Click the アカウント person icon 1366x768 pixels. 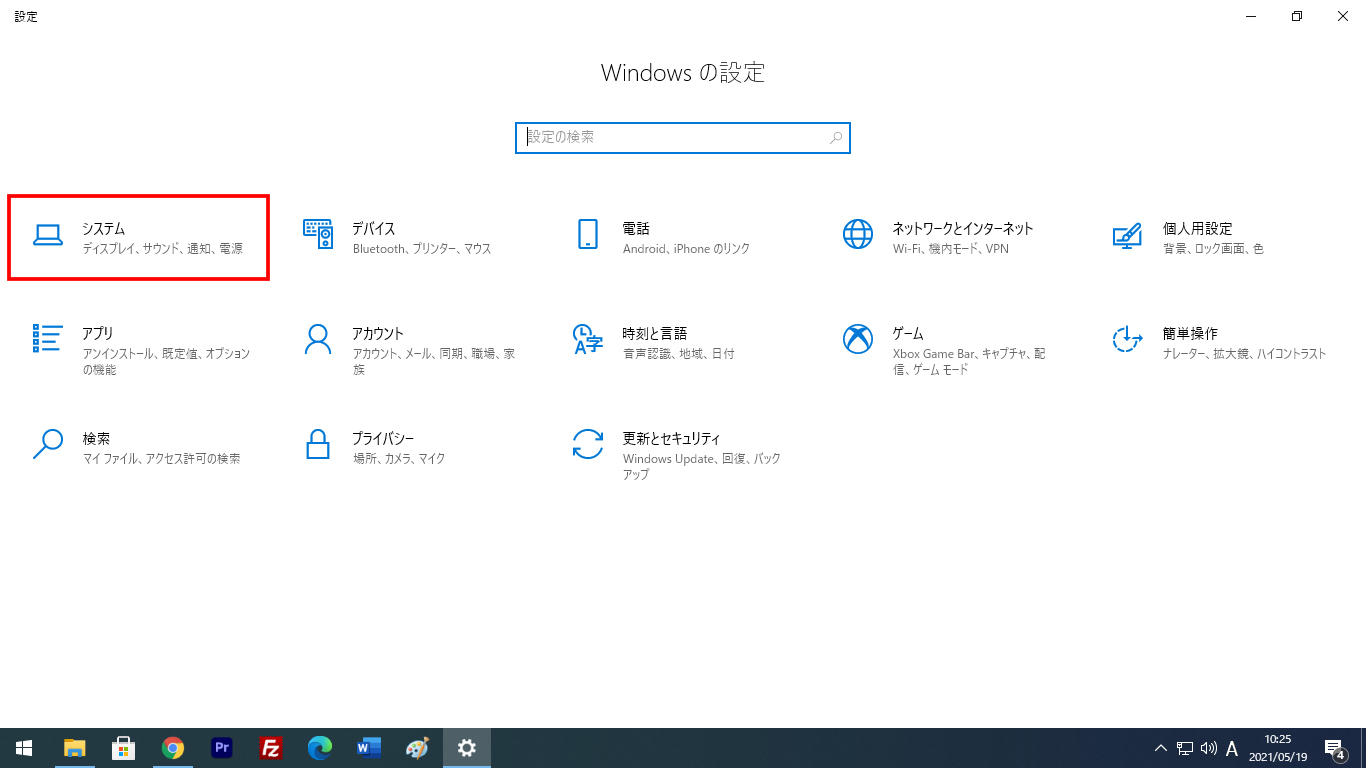click(318, 339)
